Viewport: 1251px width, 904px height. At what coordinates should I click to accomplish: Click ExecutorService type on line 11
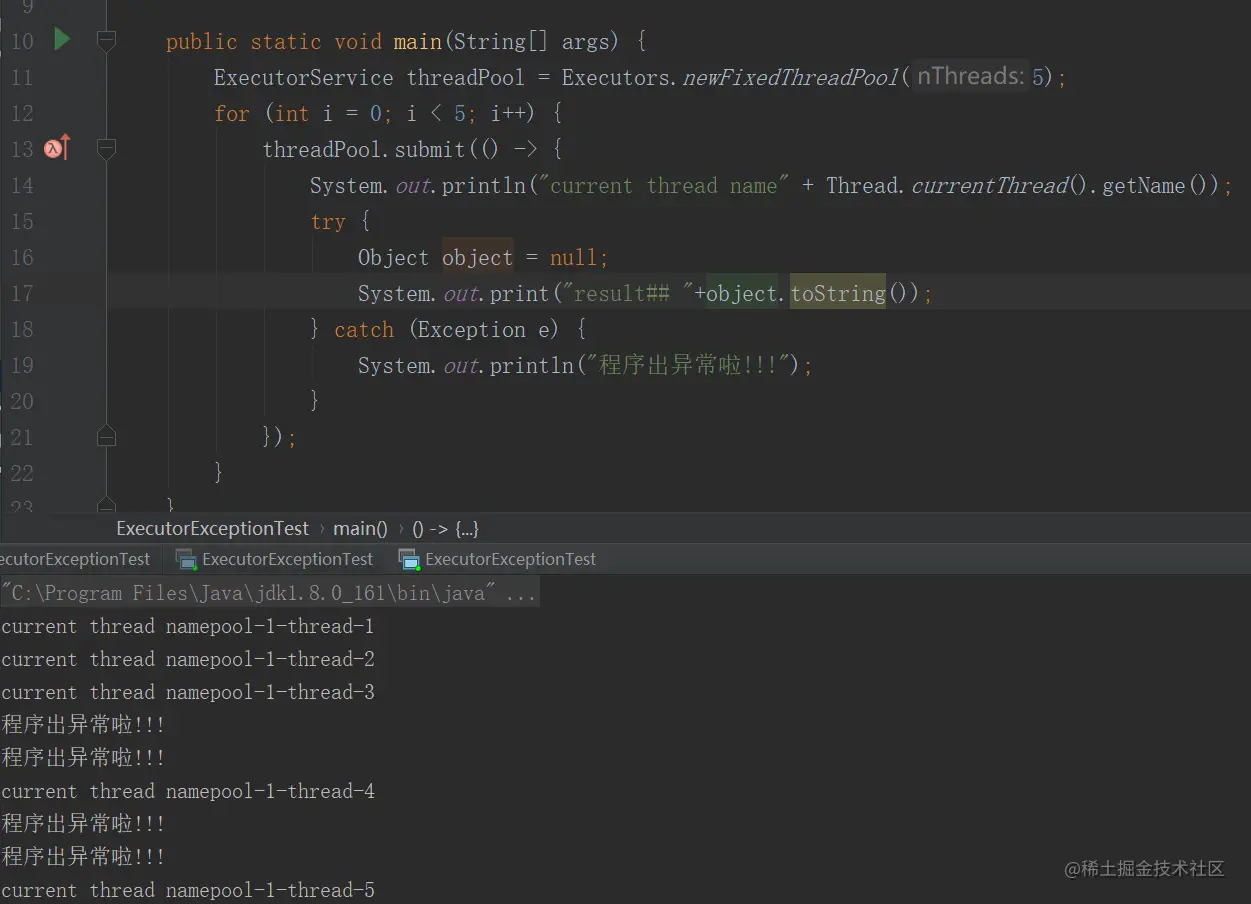point(303,77)
